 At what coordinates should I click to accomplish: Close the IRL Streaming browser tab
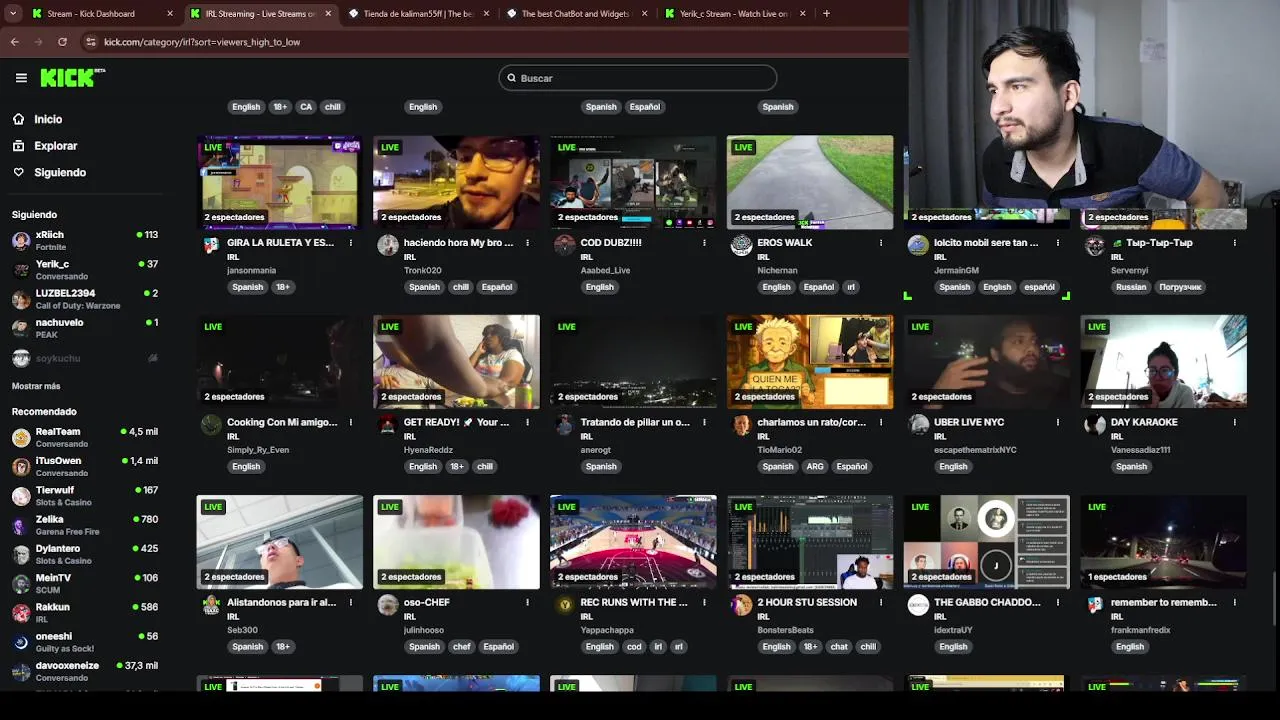pyautogui.click(x=328, y=14)
